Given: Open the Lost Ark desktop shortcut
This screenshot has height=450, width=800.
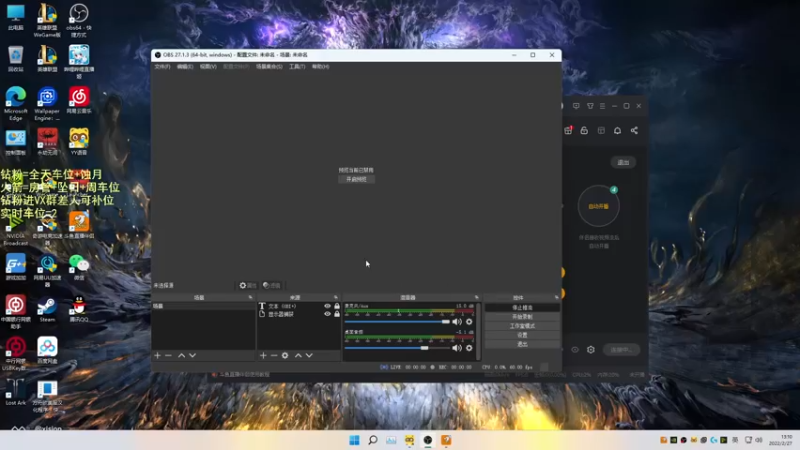Looking at the screenshot, I should [16, 392].
